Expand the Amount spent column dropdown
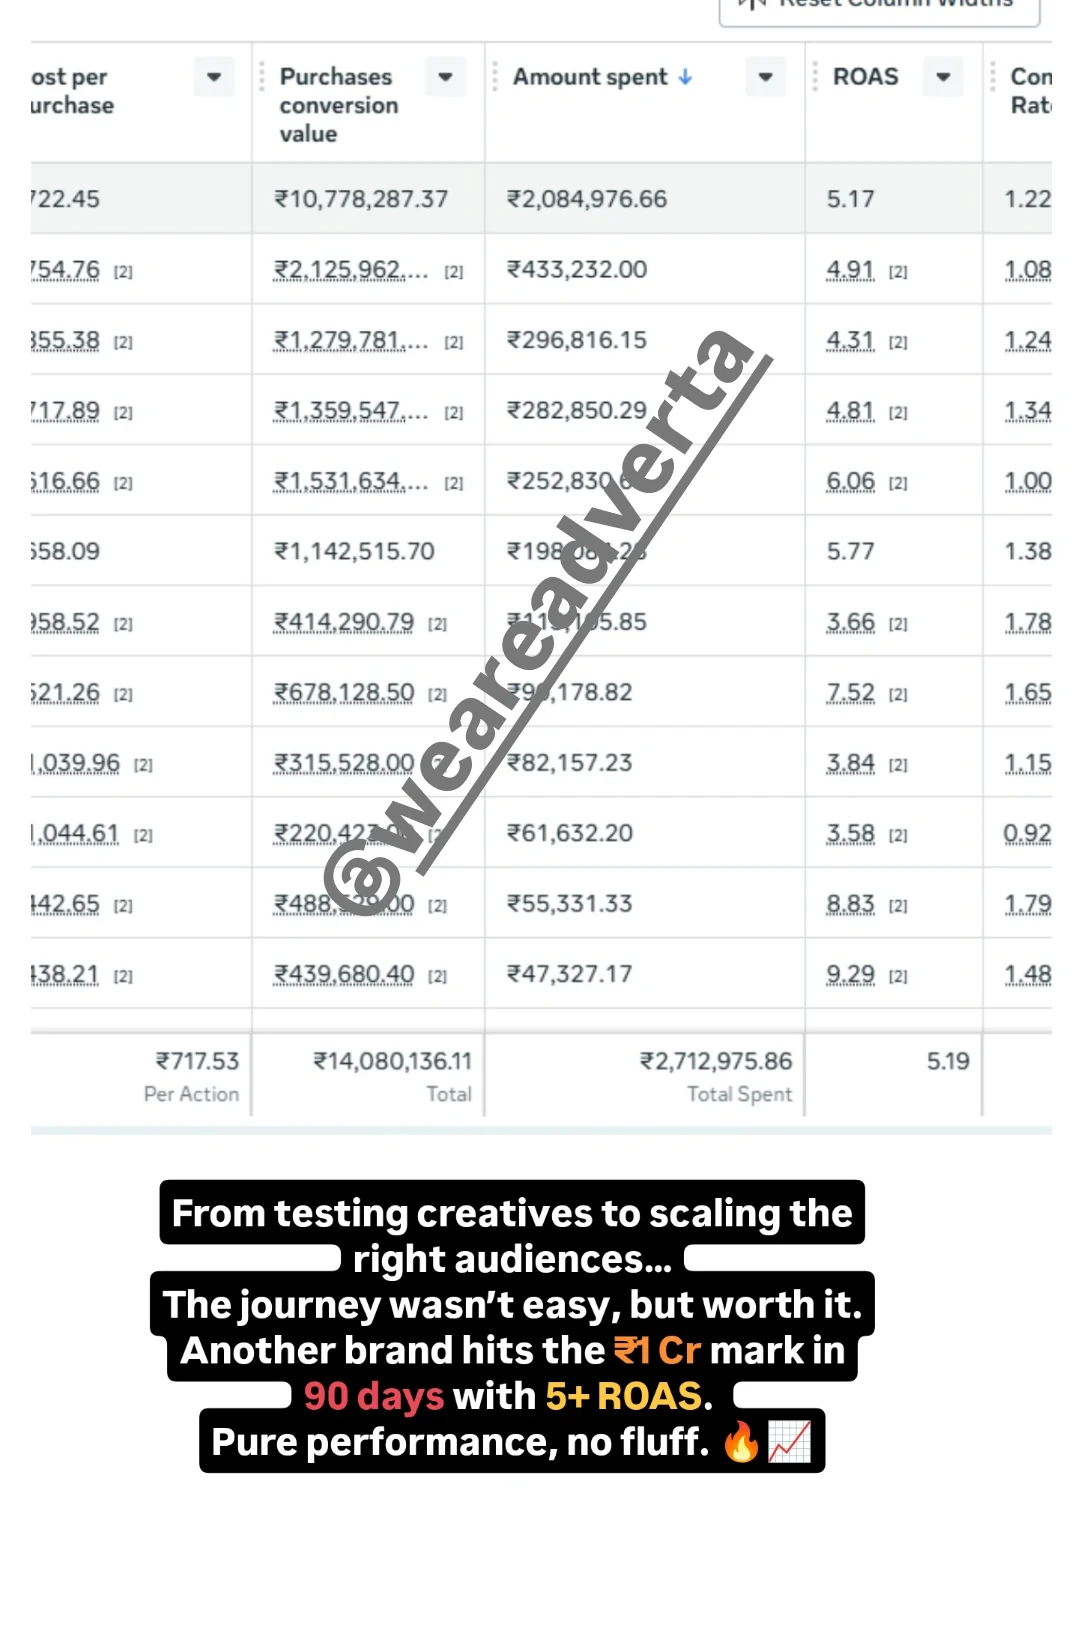Screen dimensions: 1080x1630 tap(766, 77)
